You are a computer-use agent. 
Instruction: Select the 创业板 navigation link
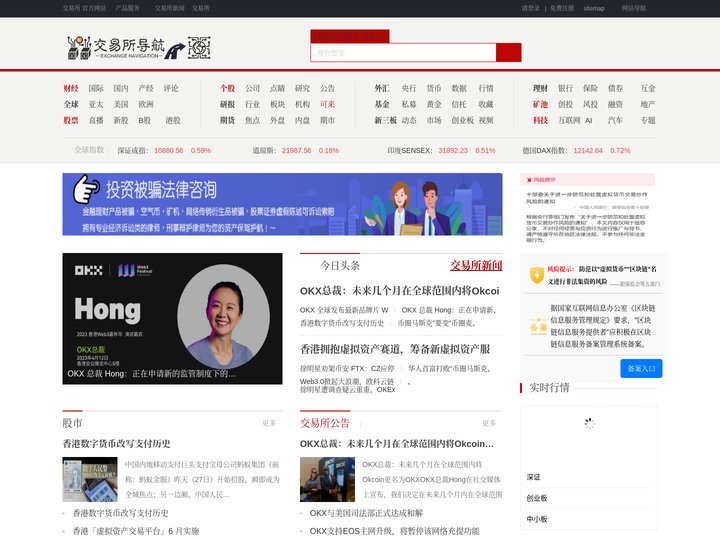(462, 120)
